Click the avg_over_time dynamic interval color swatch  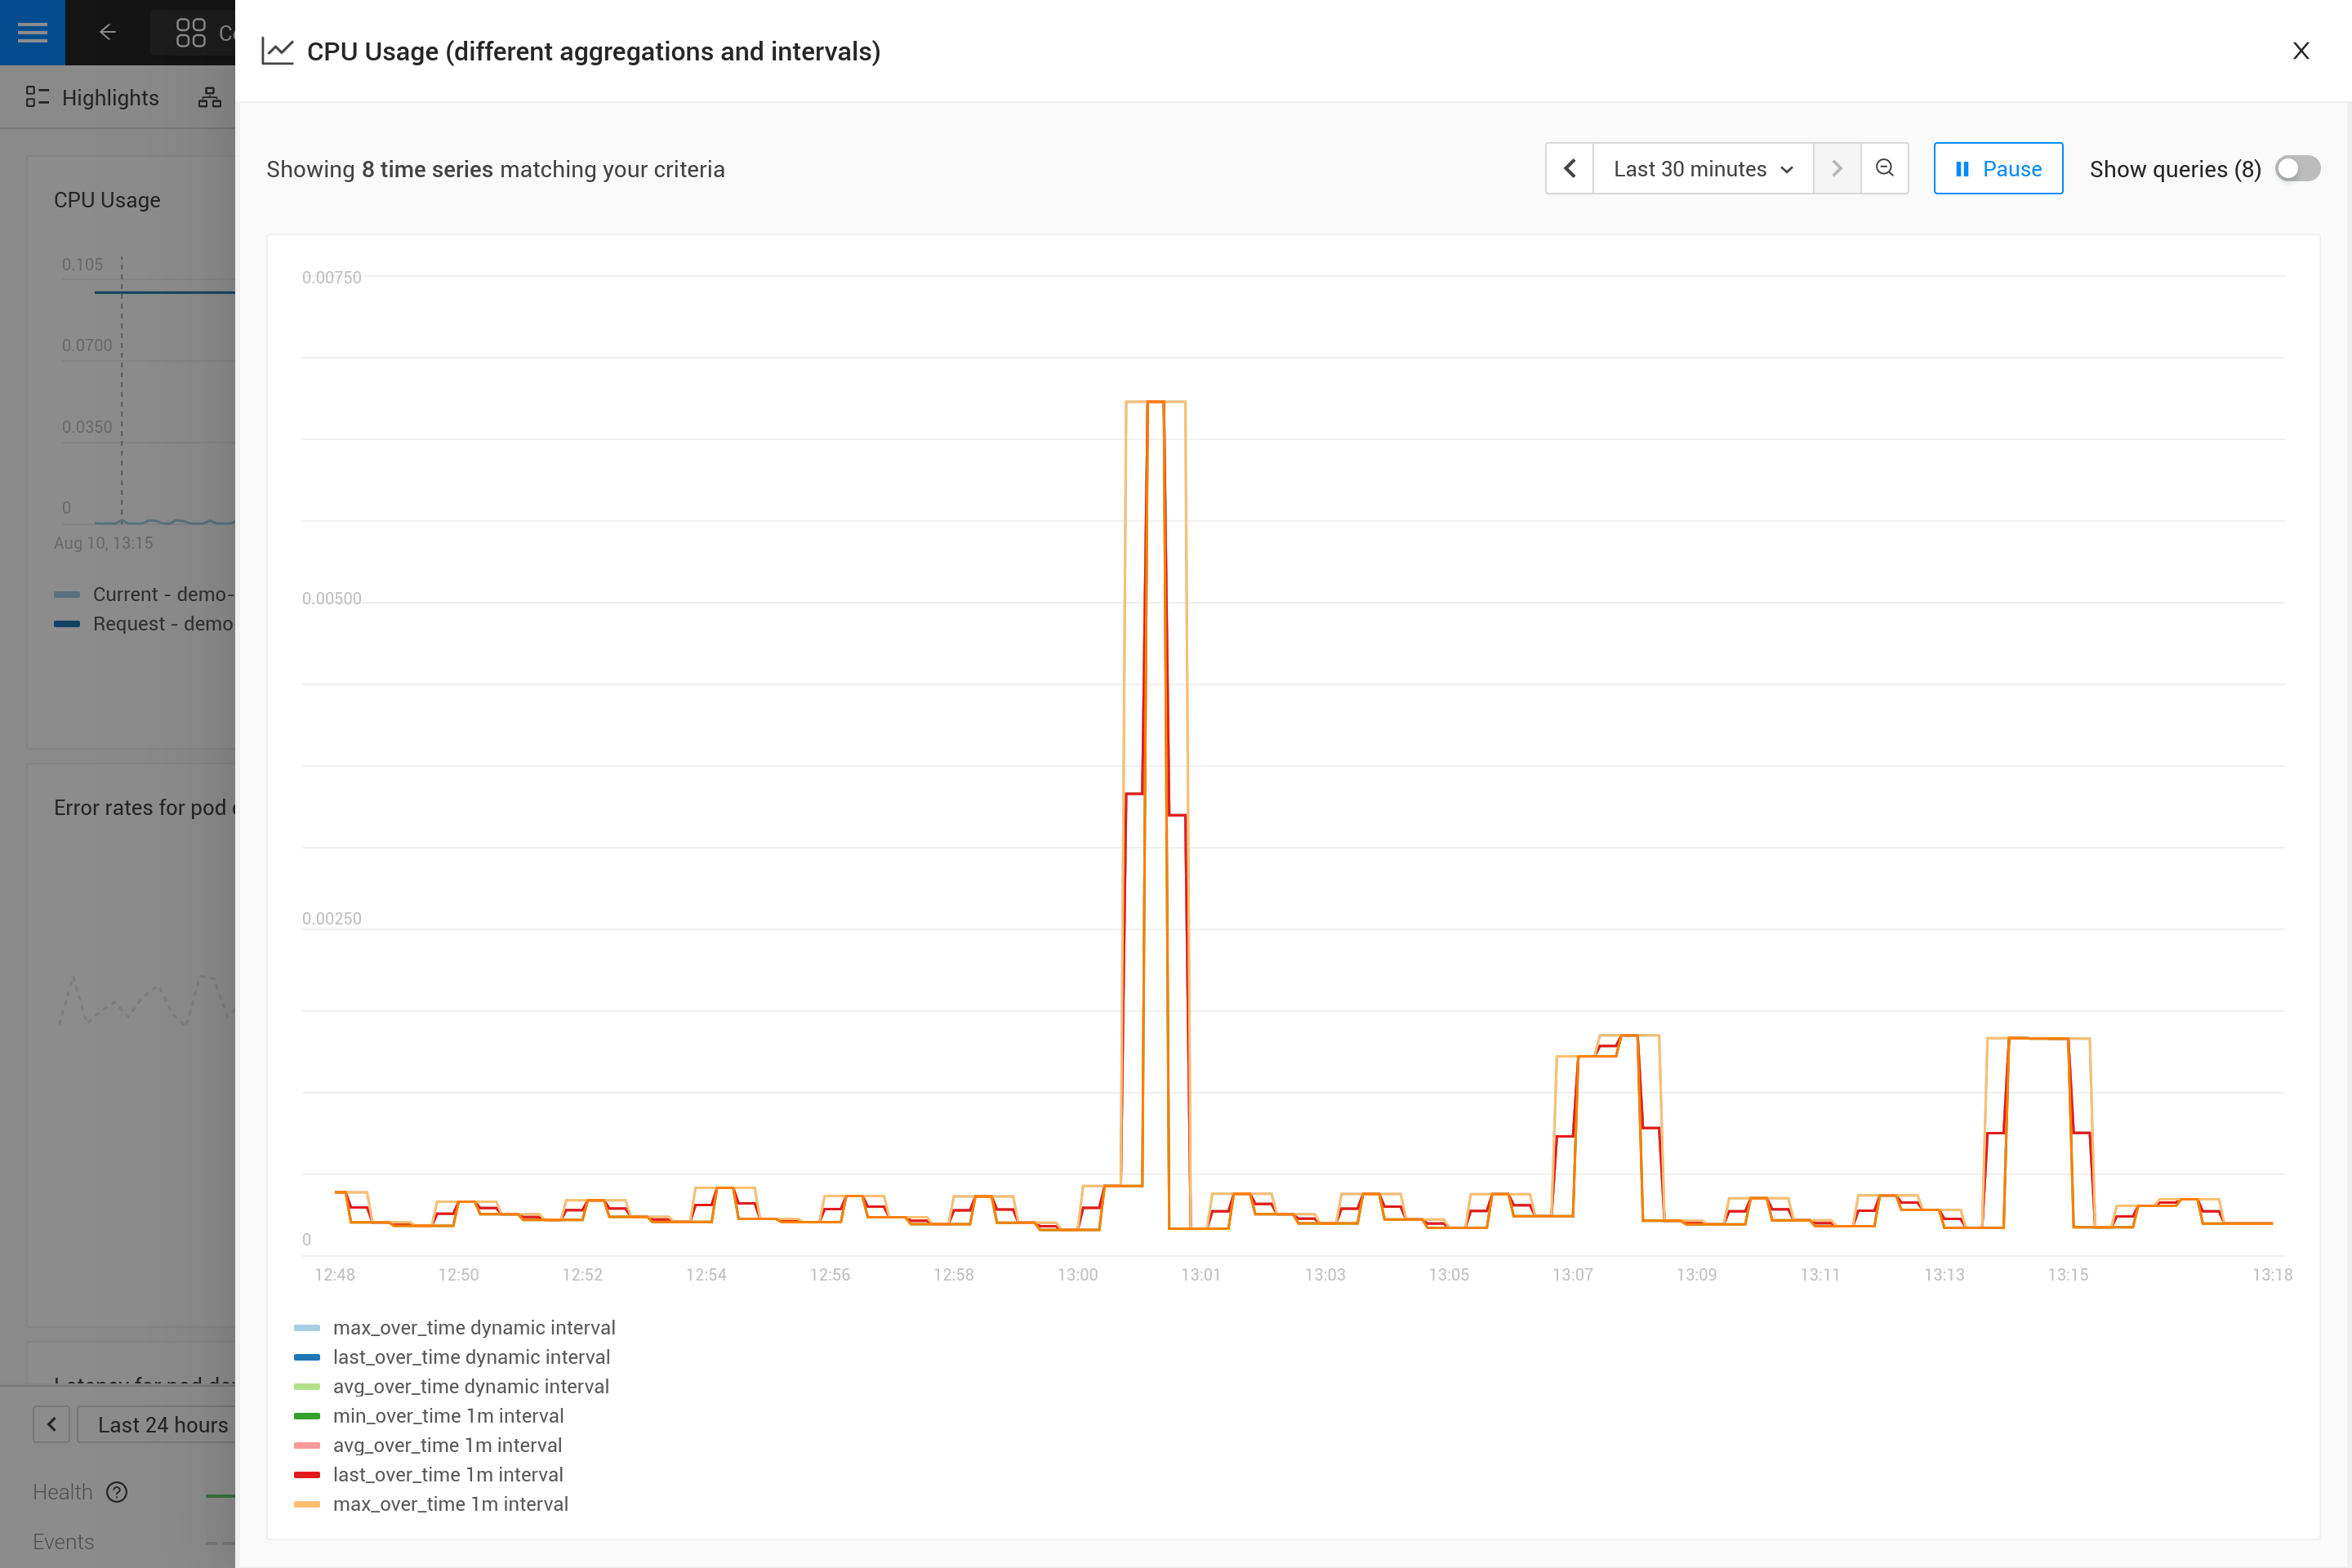pos(306,1386)
